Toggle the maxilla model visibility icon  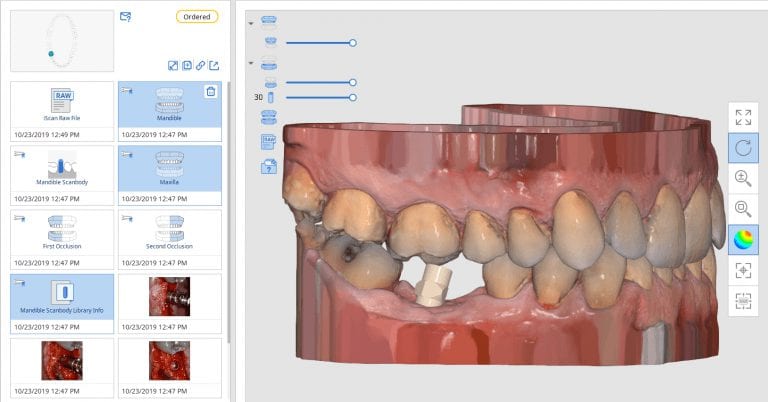(x=270, y=42)
